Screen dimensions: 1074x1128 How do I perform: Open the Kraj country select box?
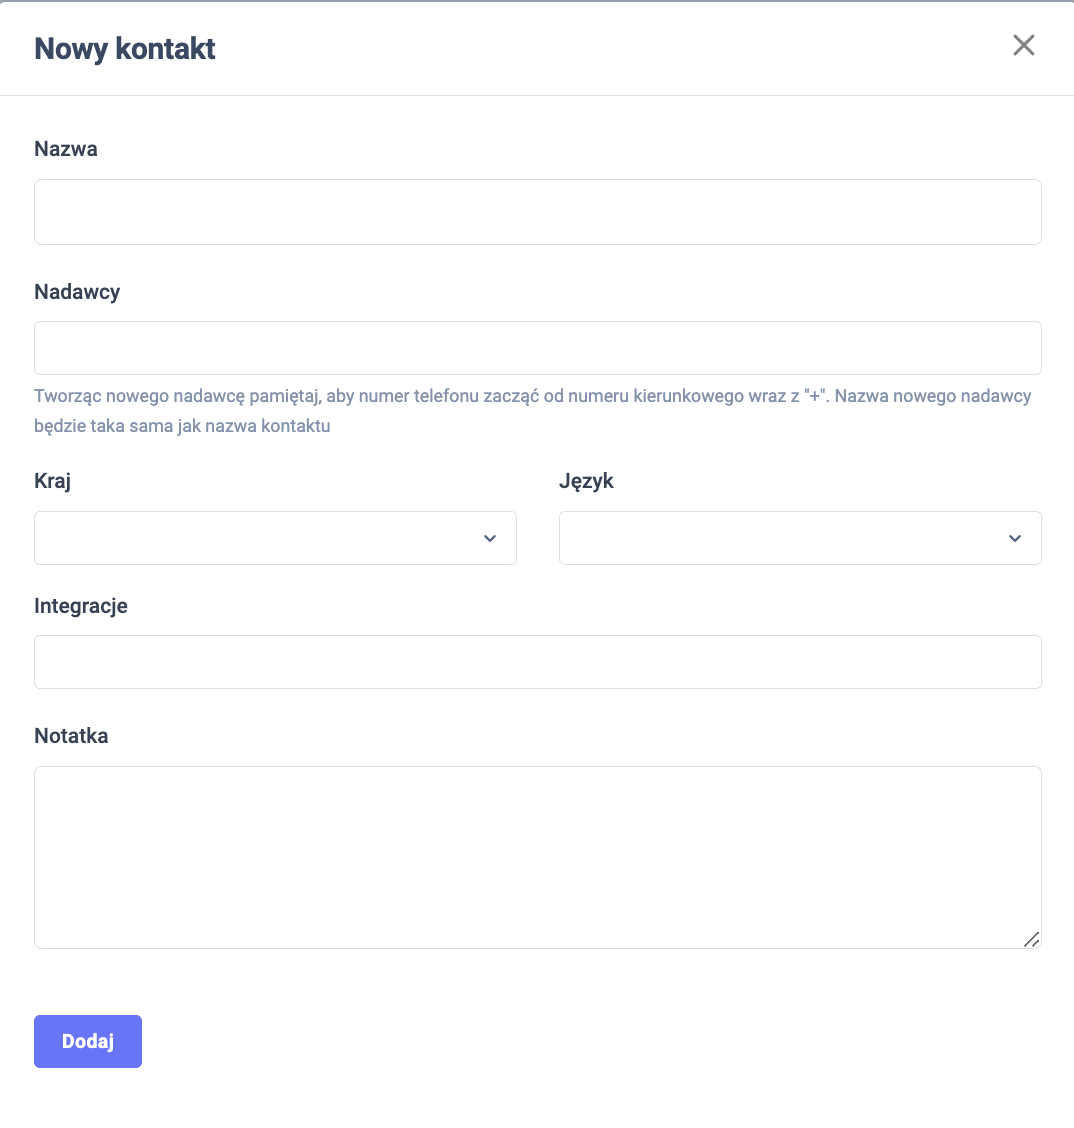(x=260, y=538)
